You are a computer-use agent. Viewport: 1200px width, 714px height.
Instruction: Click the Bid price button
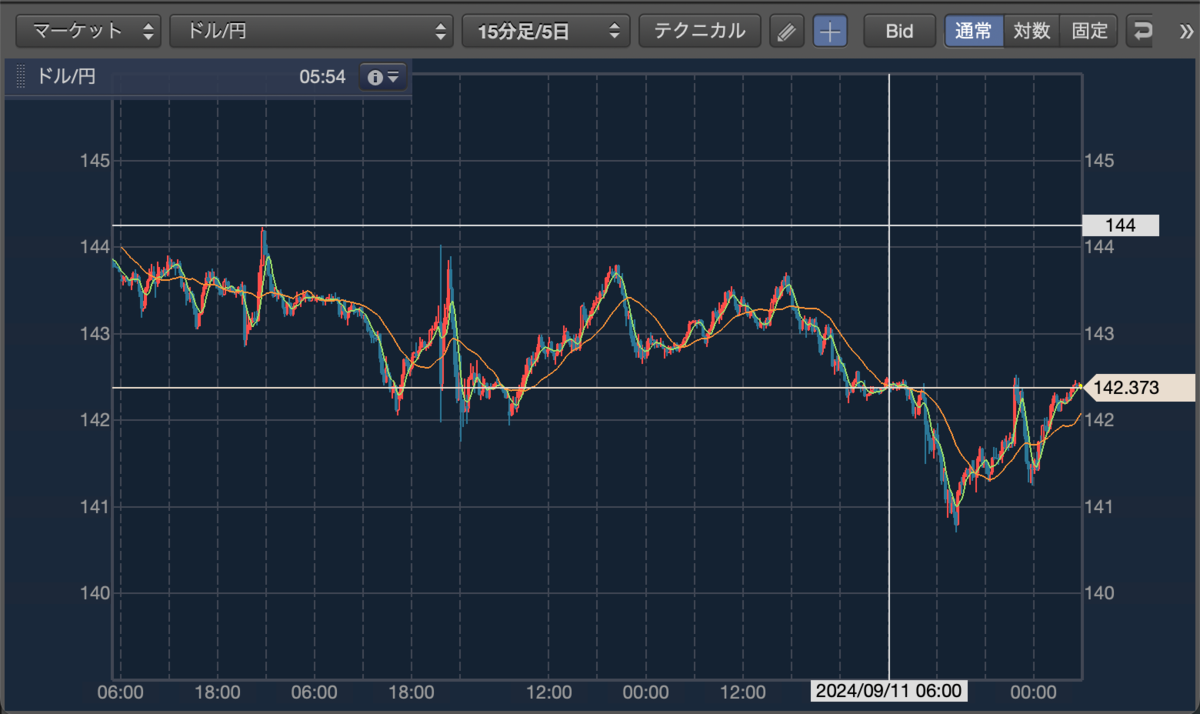[900, 31]
